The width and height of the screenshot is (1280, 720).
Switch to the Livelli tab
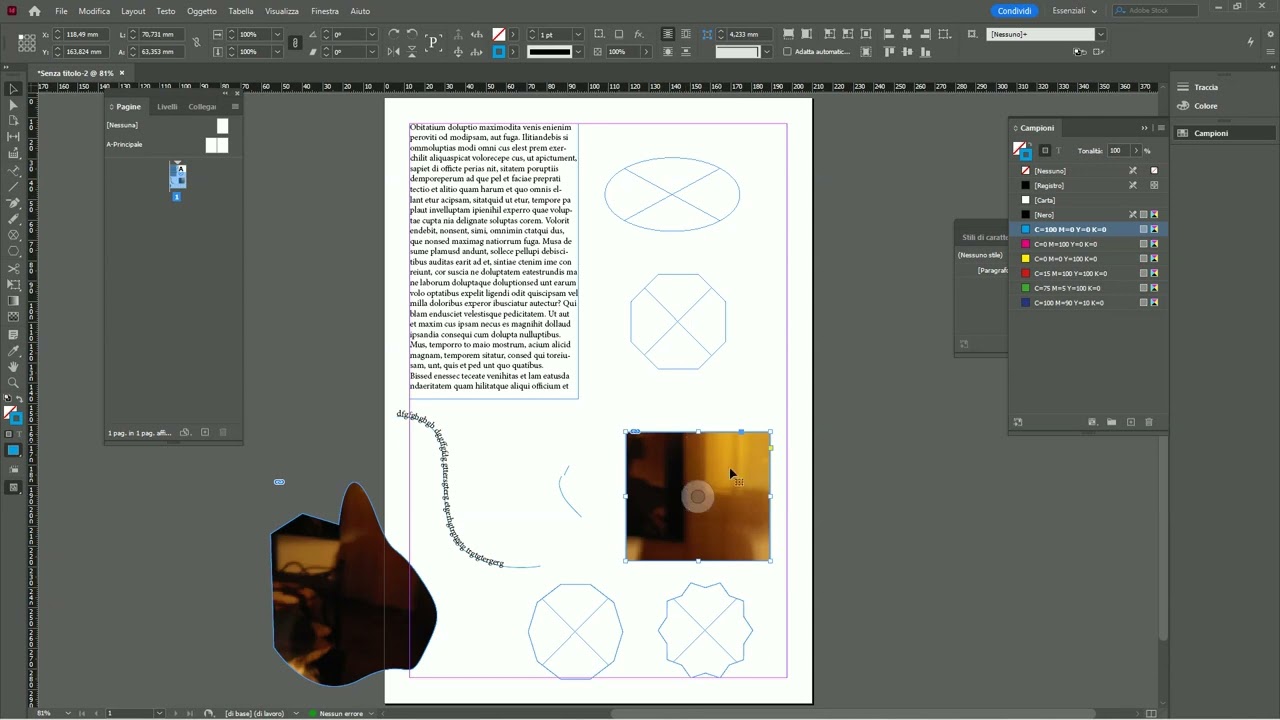click(x=167, y=107)
